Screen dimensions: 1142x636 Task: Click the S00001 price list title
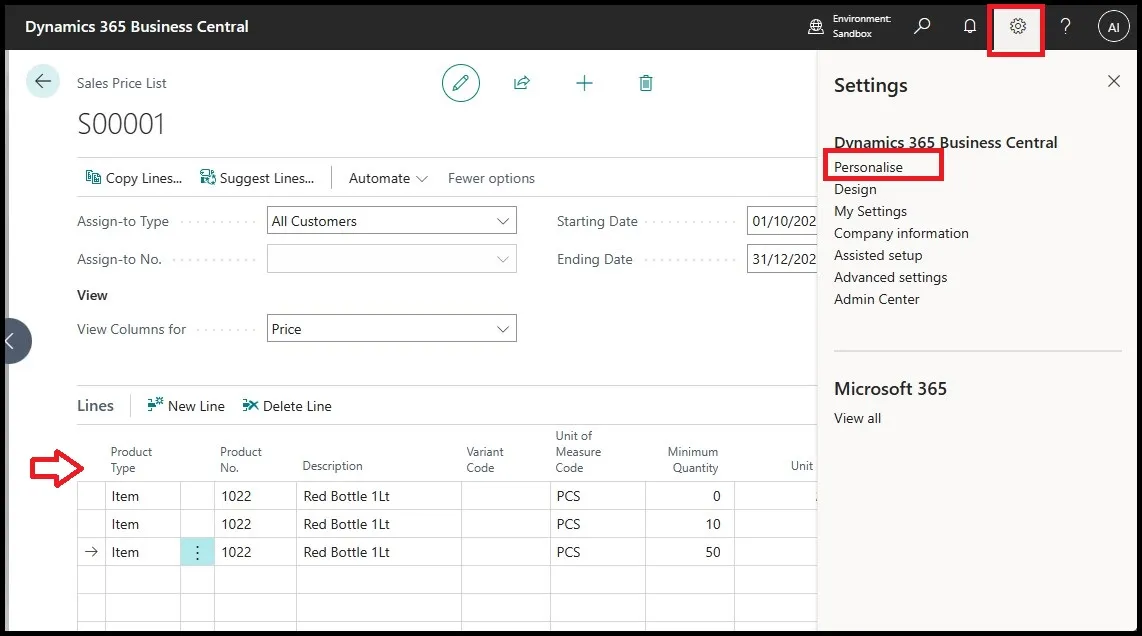121,124
